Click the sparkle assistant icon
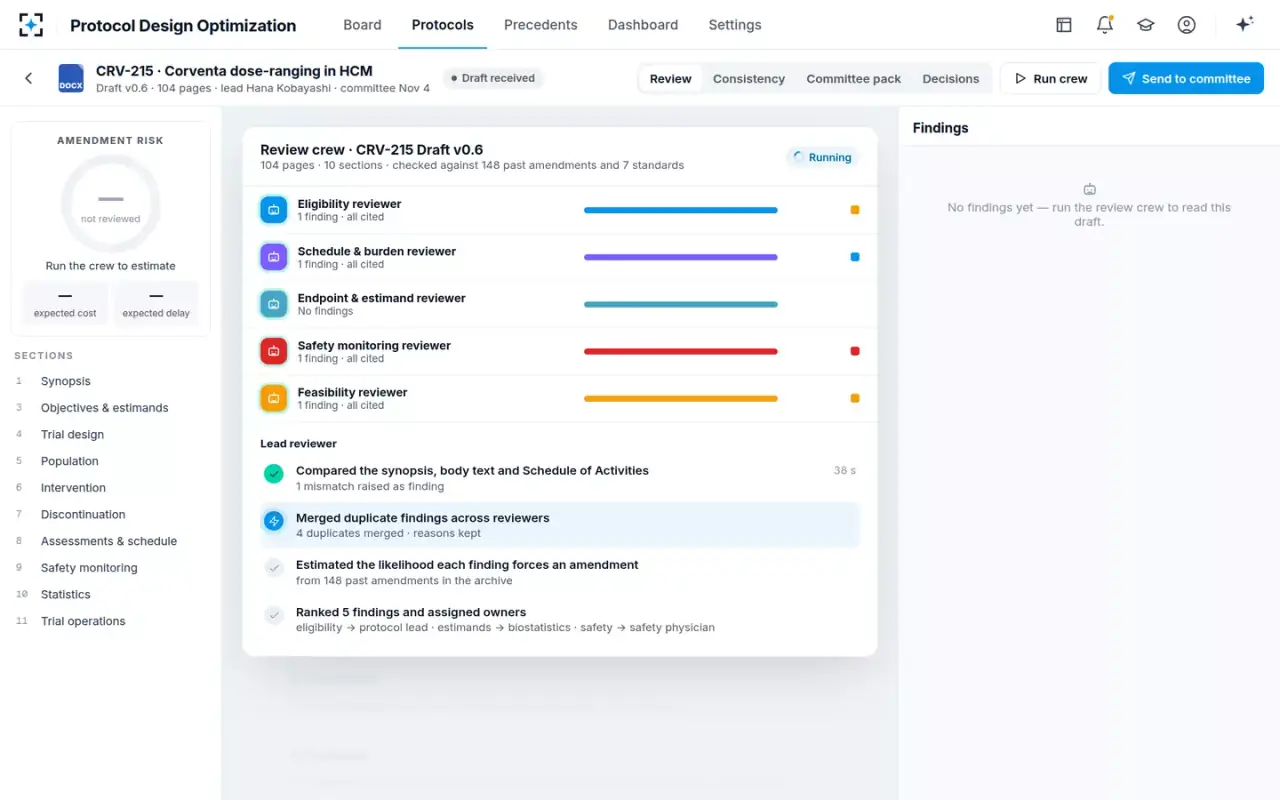The height and width of the screenshot is (800, 1280). 1245,25
